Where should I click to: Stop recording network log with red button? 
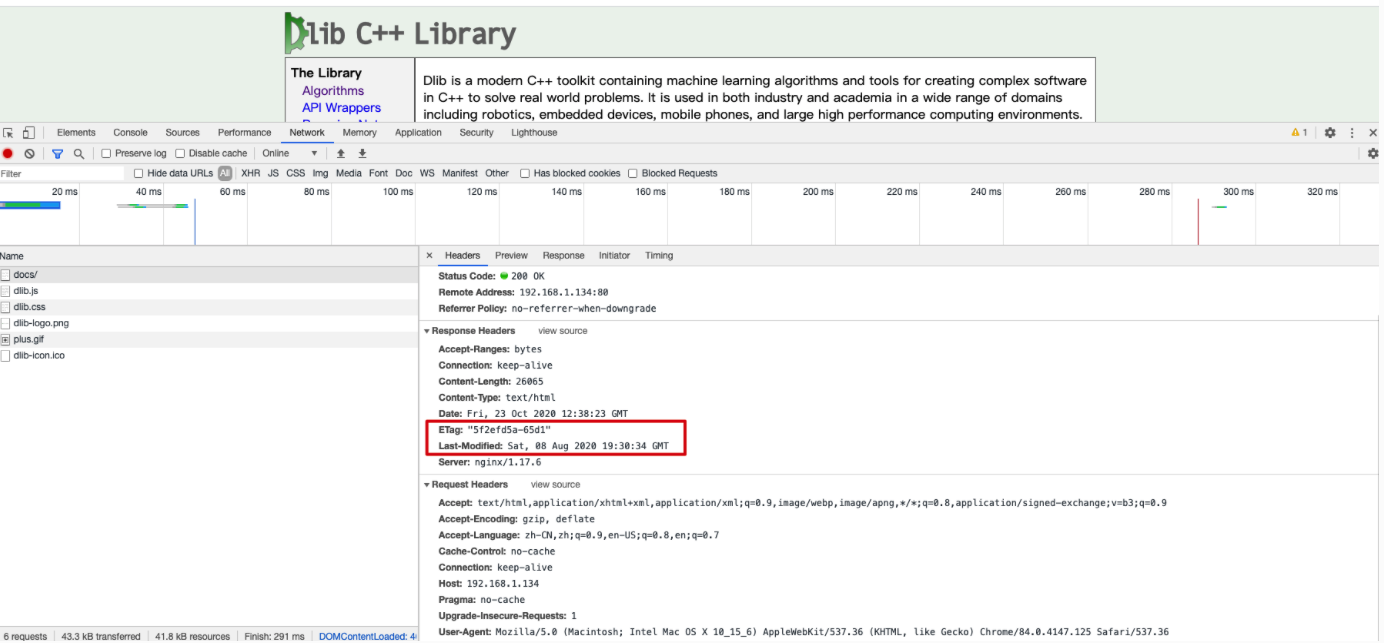point(8,154)
